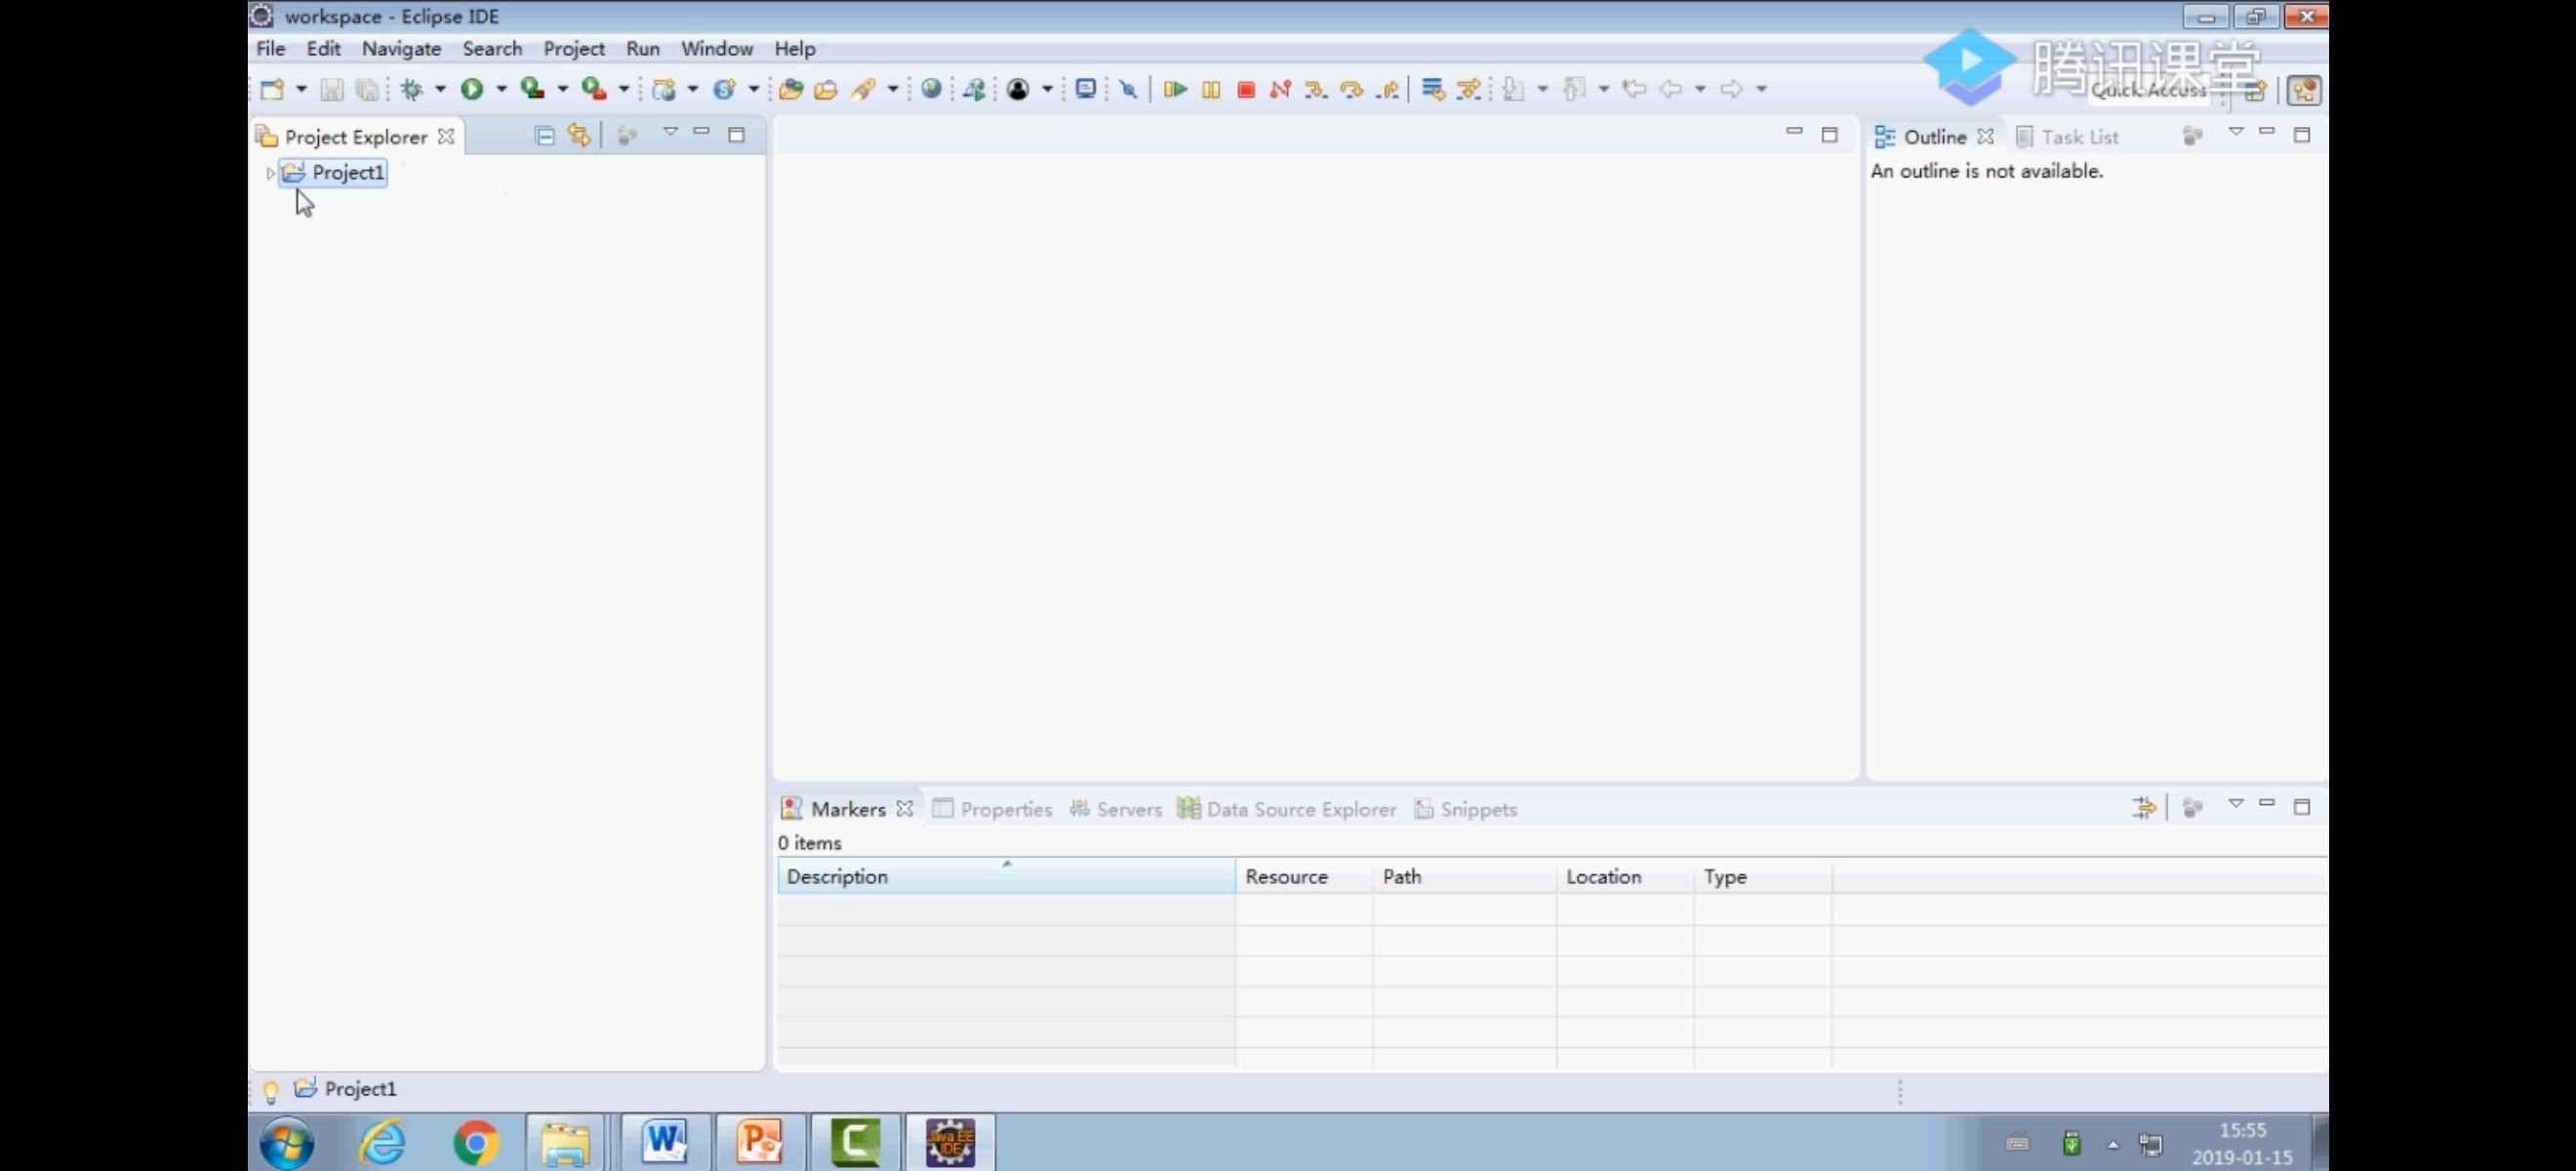Switch to the Servers tab
The width and height of the screenshot is (2576, 1171).
[1115, 809]
